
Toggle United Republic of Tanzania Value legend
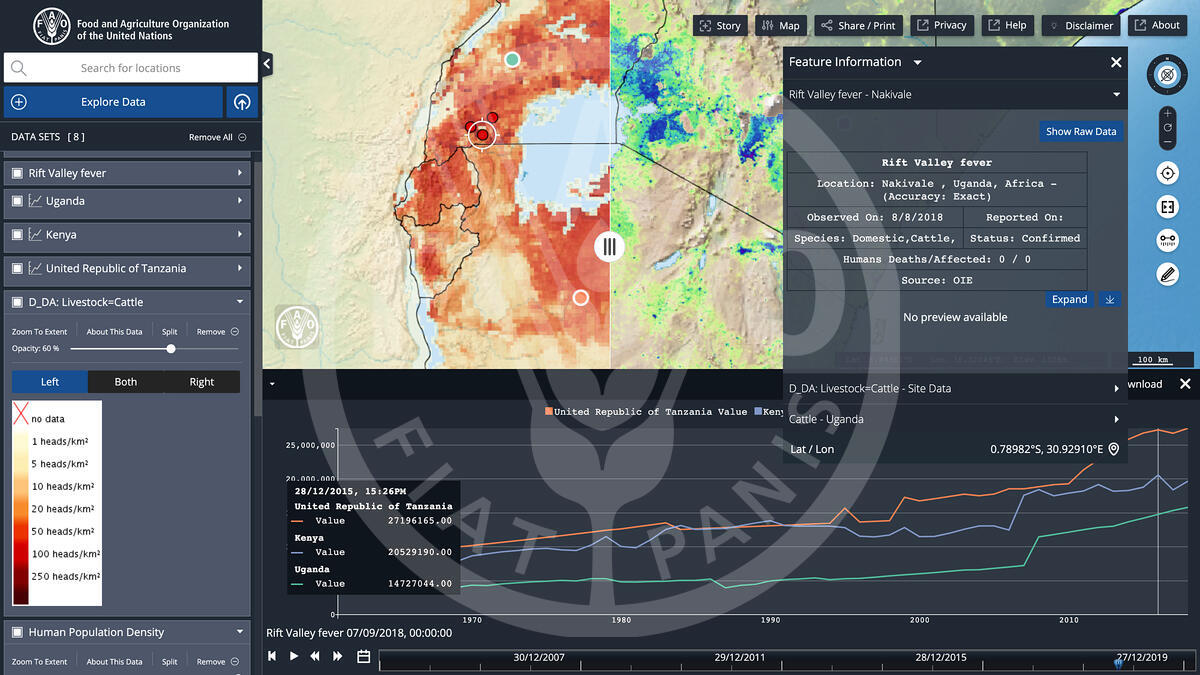646,412
